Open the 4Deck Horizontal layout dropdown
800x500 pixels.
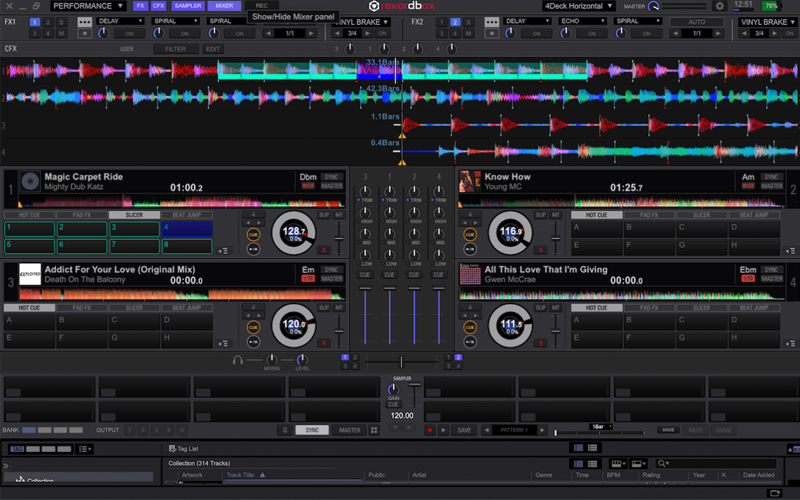pyautogui.click(x=578, y=6)
